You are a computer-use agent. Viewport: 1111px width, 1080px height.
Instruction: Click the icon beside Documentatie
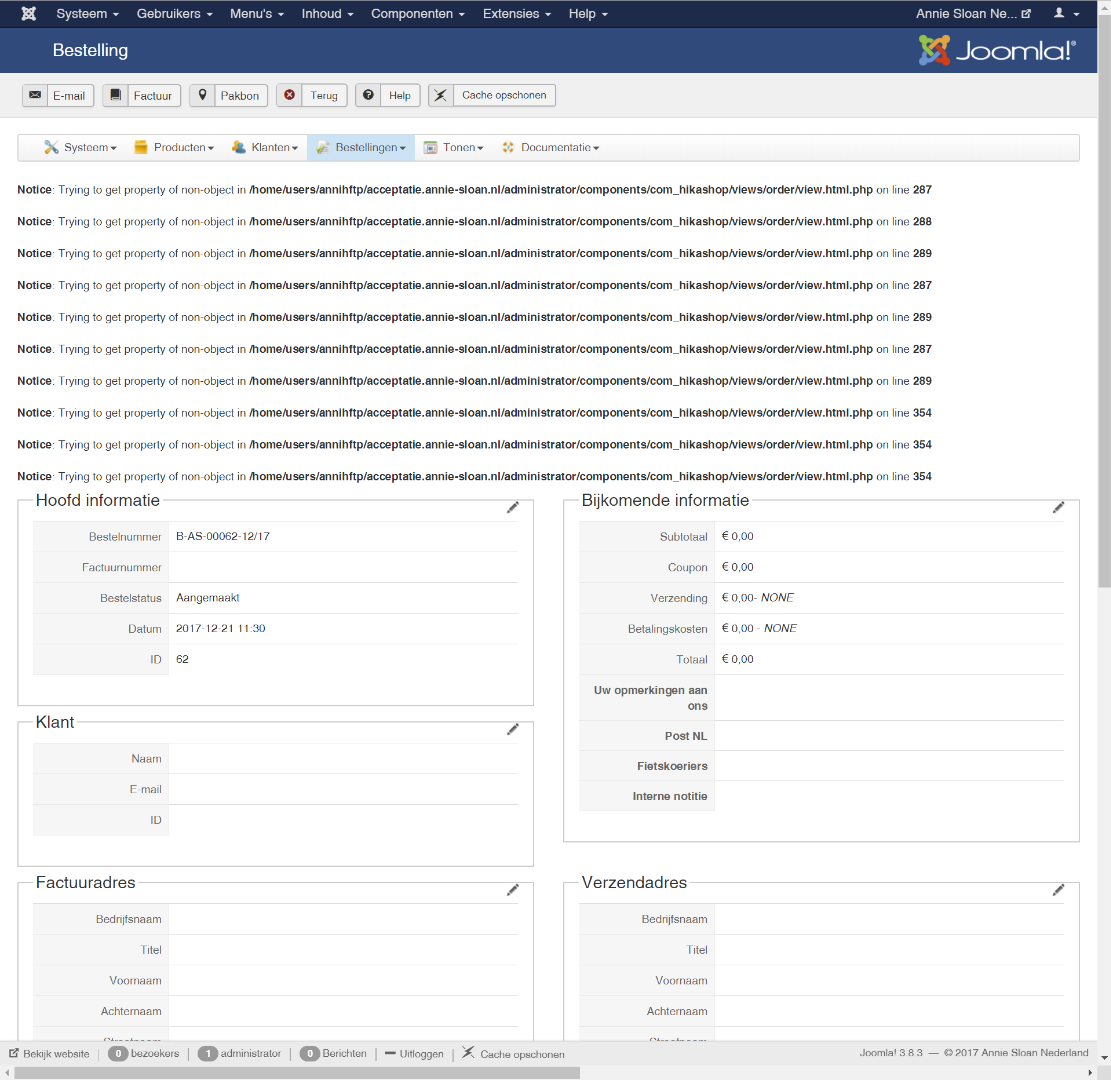click(508, 147)
